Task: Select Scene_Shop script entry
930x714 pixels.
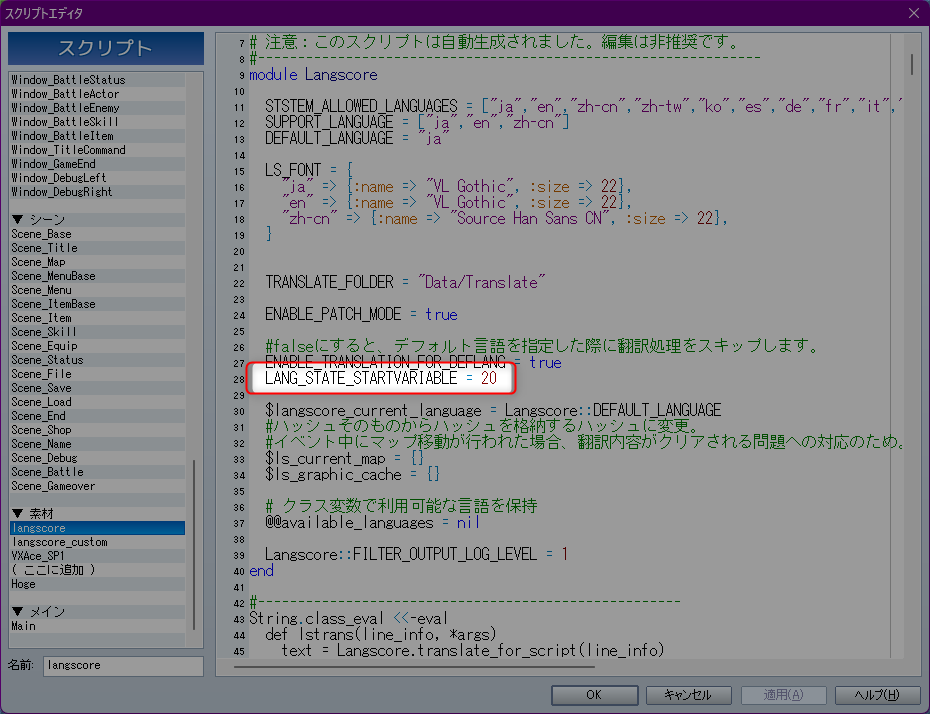Action: pyautogui.click(x=98, y=430)
